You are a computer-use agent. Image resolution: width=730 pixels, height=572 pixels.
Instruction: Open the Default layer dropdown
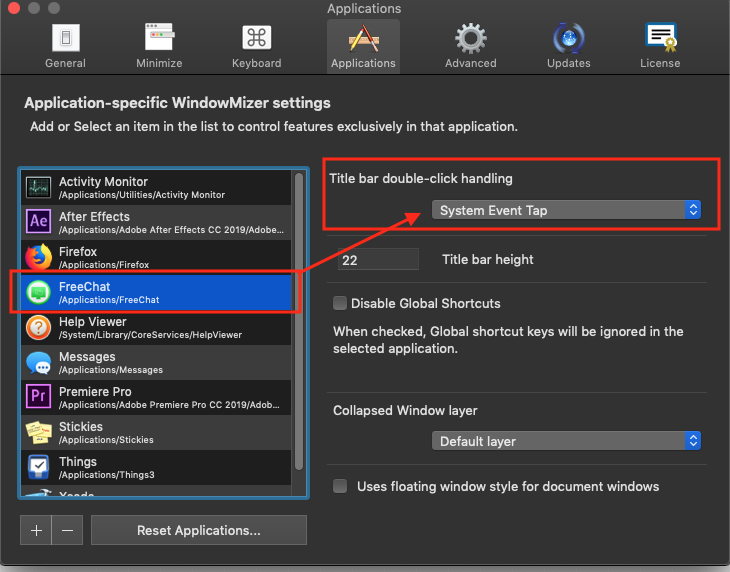coord(566,441)
